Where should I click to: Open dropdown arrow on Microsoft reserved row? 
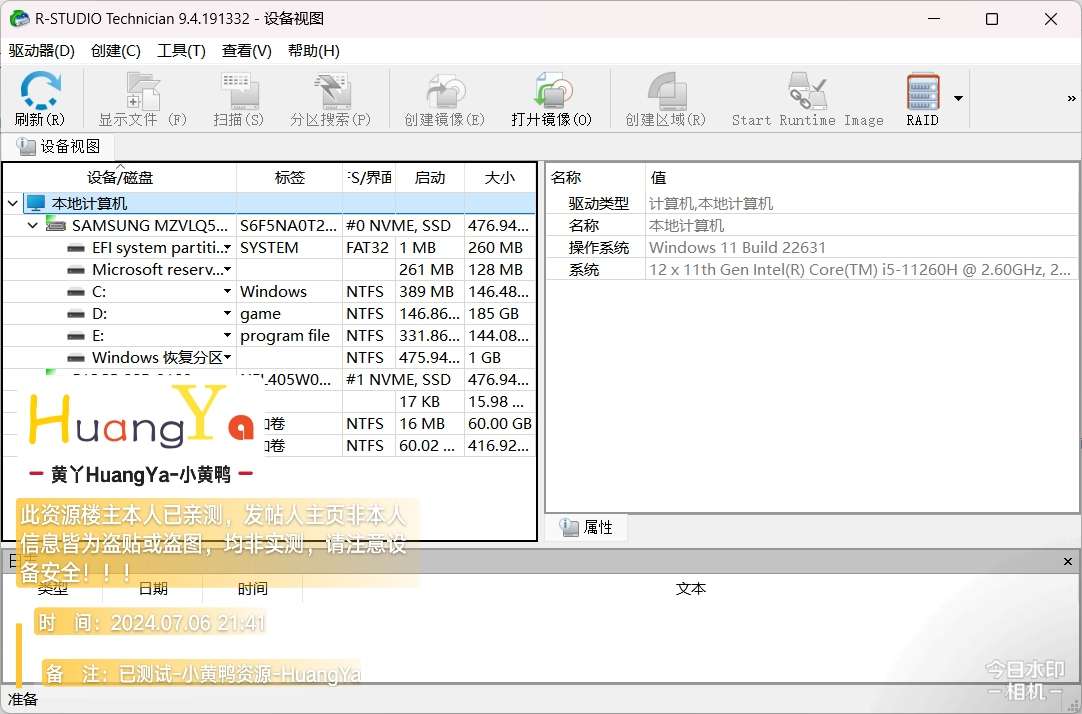click(228, 270)
